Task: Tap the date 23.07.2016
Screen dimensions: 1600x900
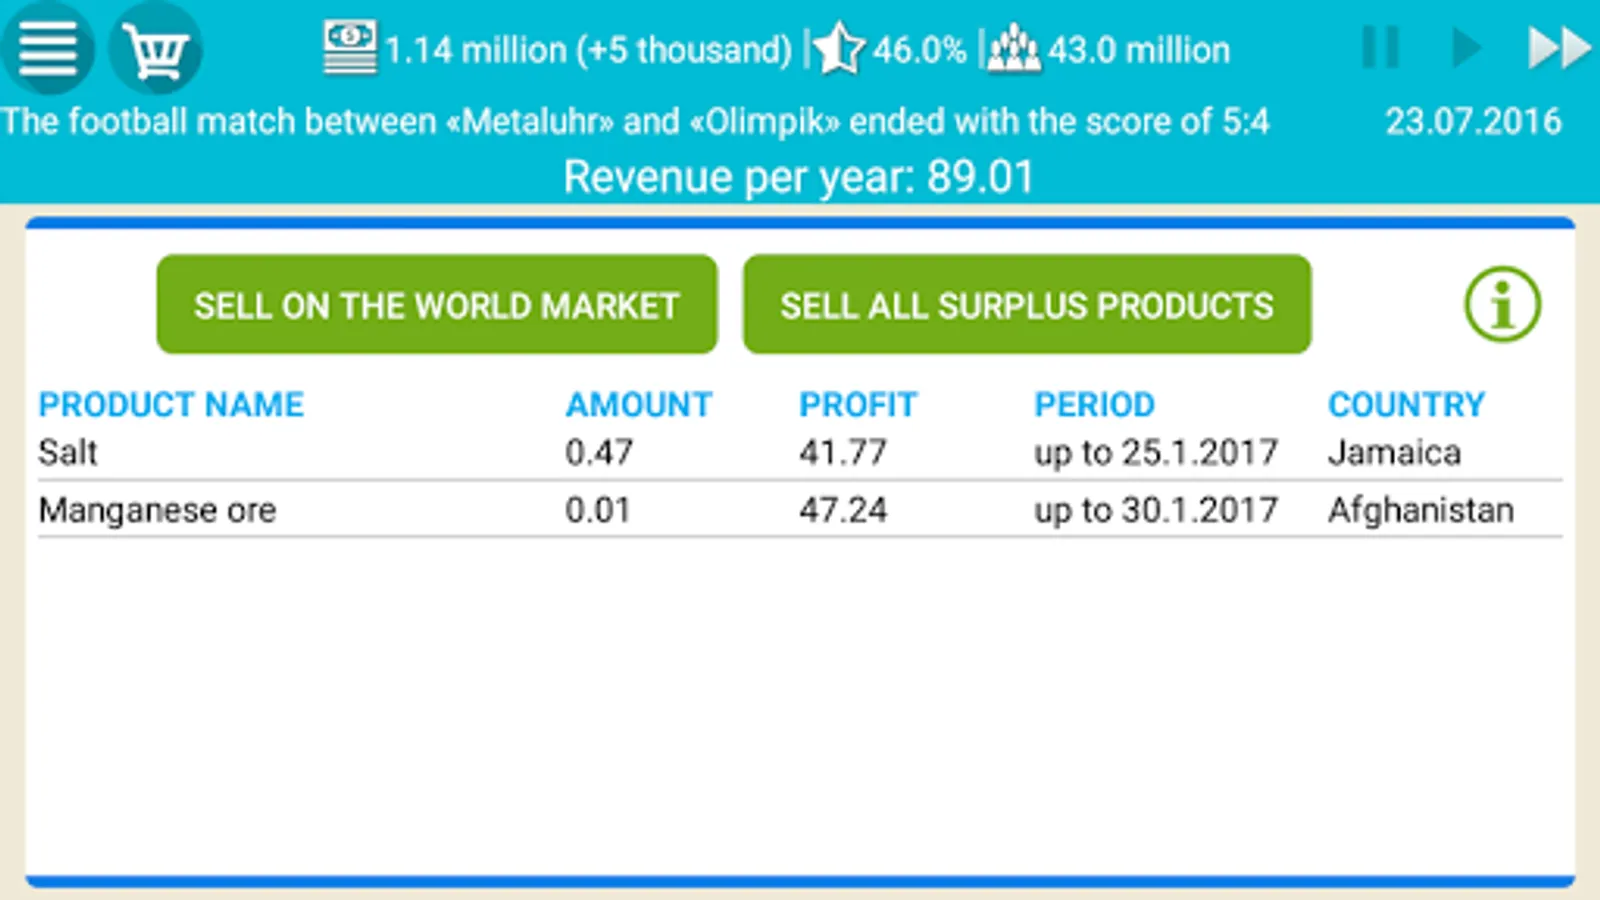Action: coord(1472,122)
